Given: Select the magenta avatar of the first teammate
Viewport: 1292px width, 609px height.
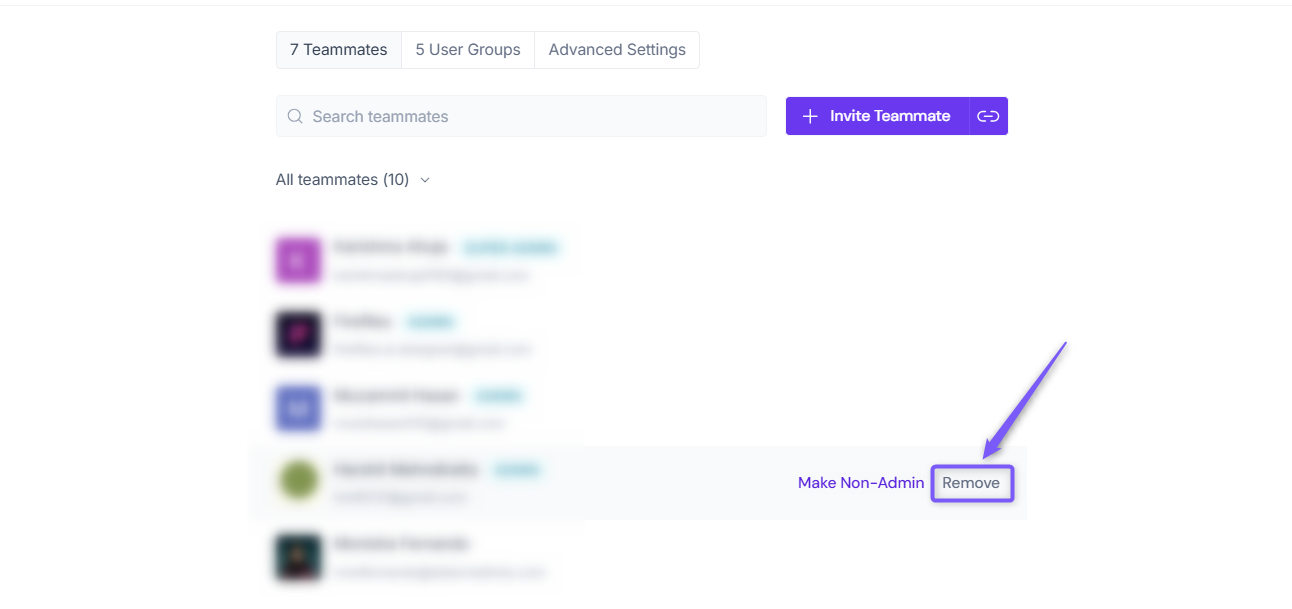Looking at the screenshot, I should [298, 260].
